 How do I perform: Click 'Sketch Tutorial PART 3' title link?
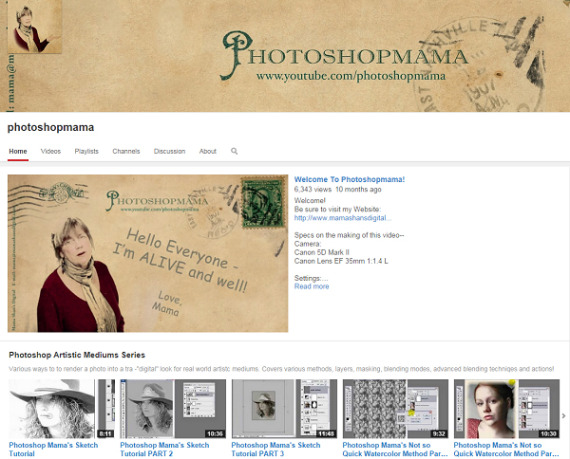[x=276, y=449]
